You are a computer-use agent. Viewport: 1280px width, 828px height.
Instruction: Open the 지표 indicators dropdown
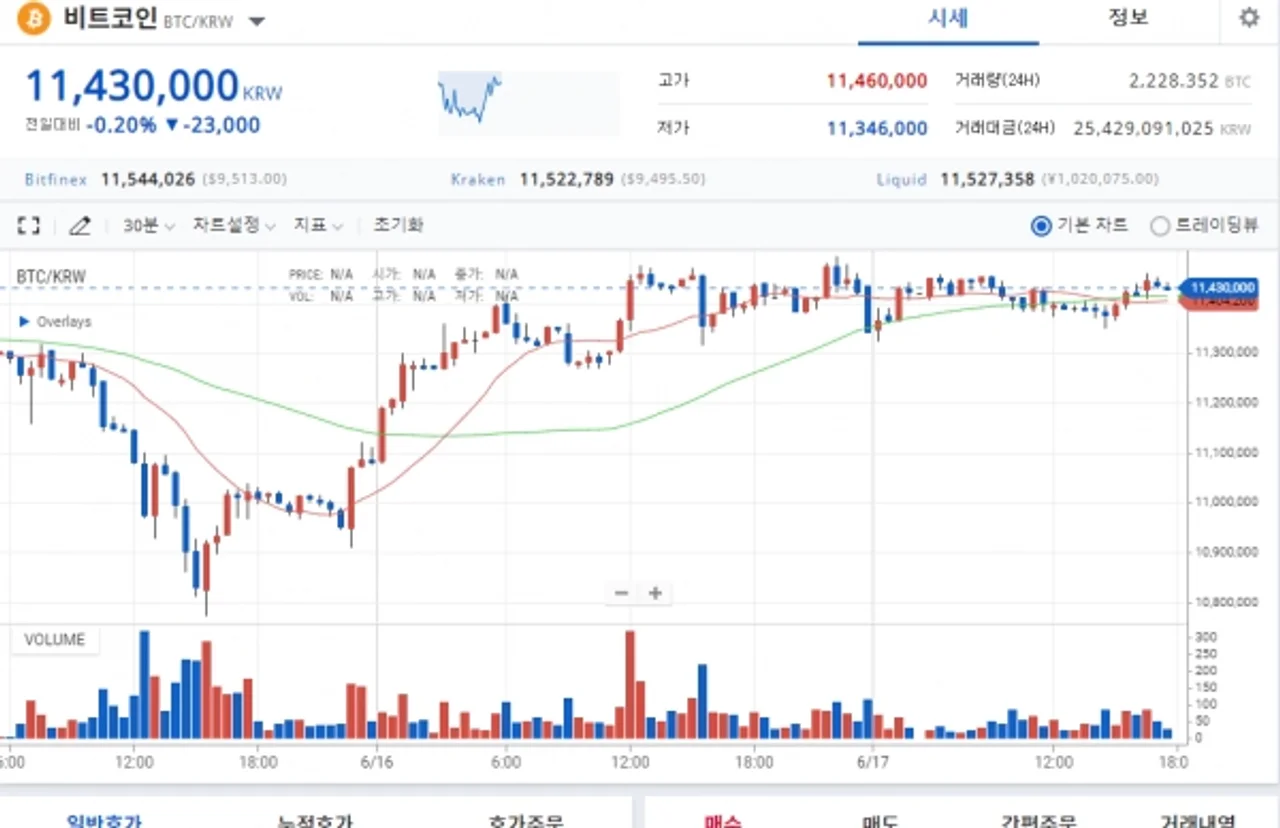(318, 226)
